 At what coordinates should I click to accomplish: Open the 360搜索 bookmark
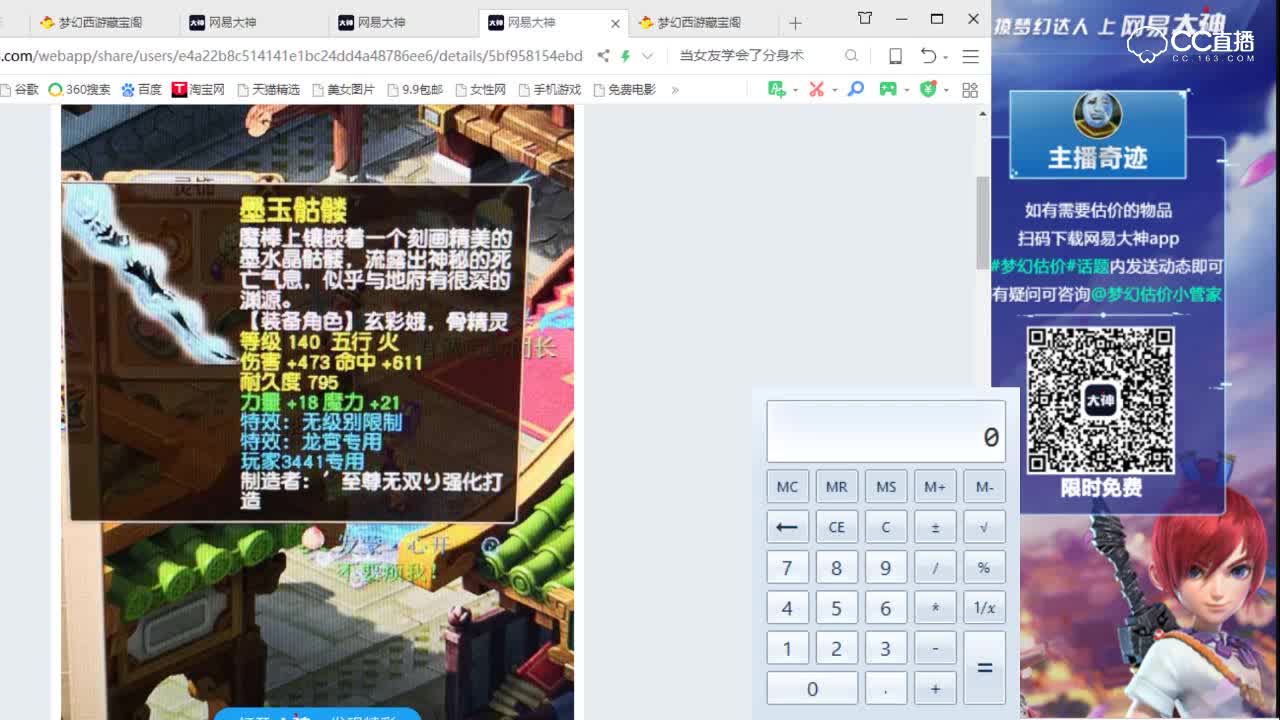79,90
